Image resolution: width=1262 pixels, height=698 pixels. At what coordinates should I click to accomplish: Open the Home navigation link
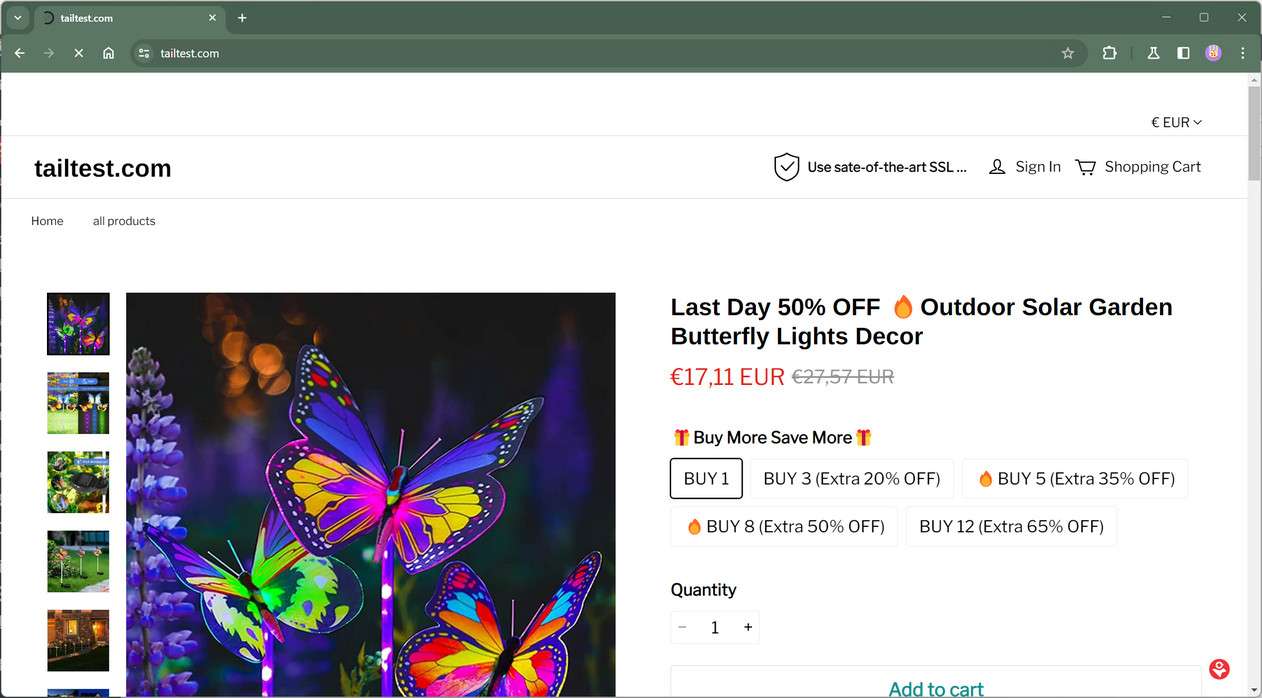[47, 221]
